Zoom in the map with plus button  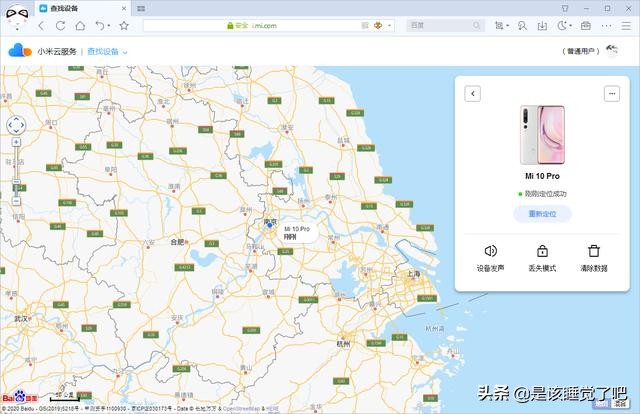coord(16,142)
